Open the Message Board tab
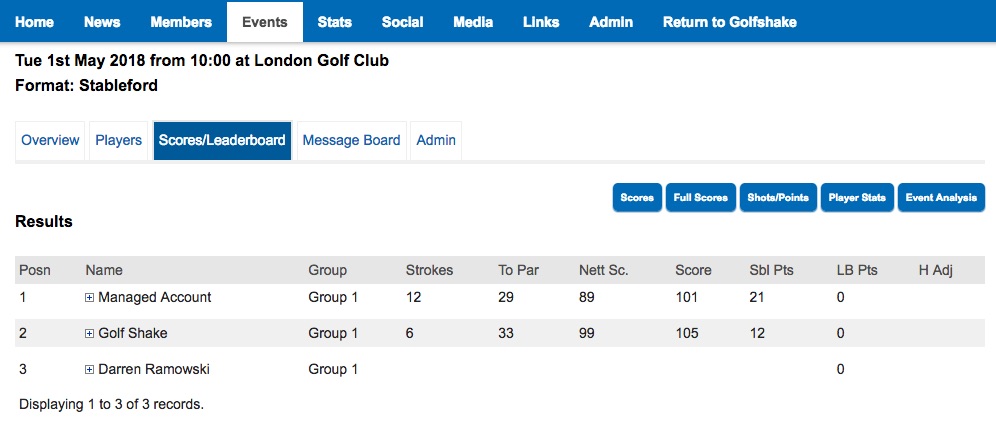Viewport: 996px width, 429px height. click(x=351, y=141)
